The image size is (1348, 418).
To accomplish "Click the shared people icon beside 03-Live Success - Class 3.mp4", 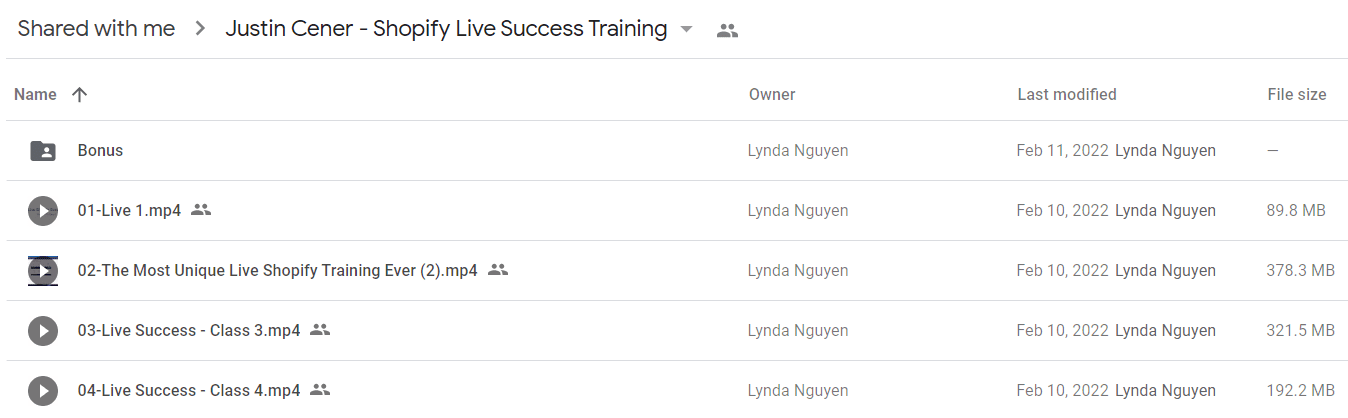I will point(320,330).
